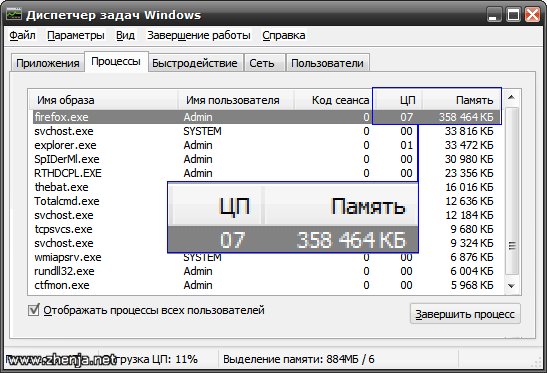Screen dimensions: 547x373
Task: Select the firefox.exe process row
Action: [267, 117]
